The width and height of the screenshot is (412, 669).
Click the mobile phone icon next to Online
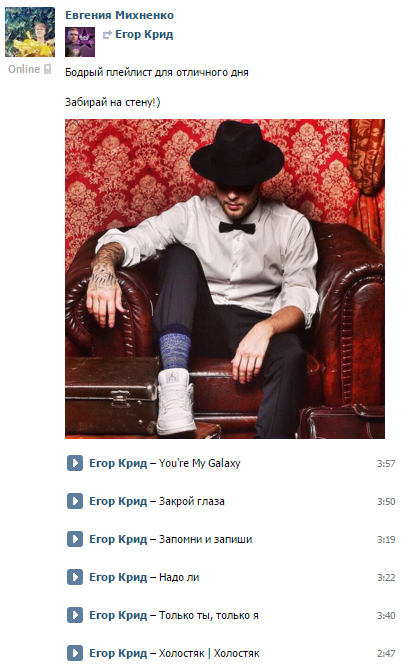click(47, 69)
